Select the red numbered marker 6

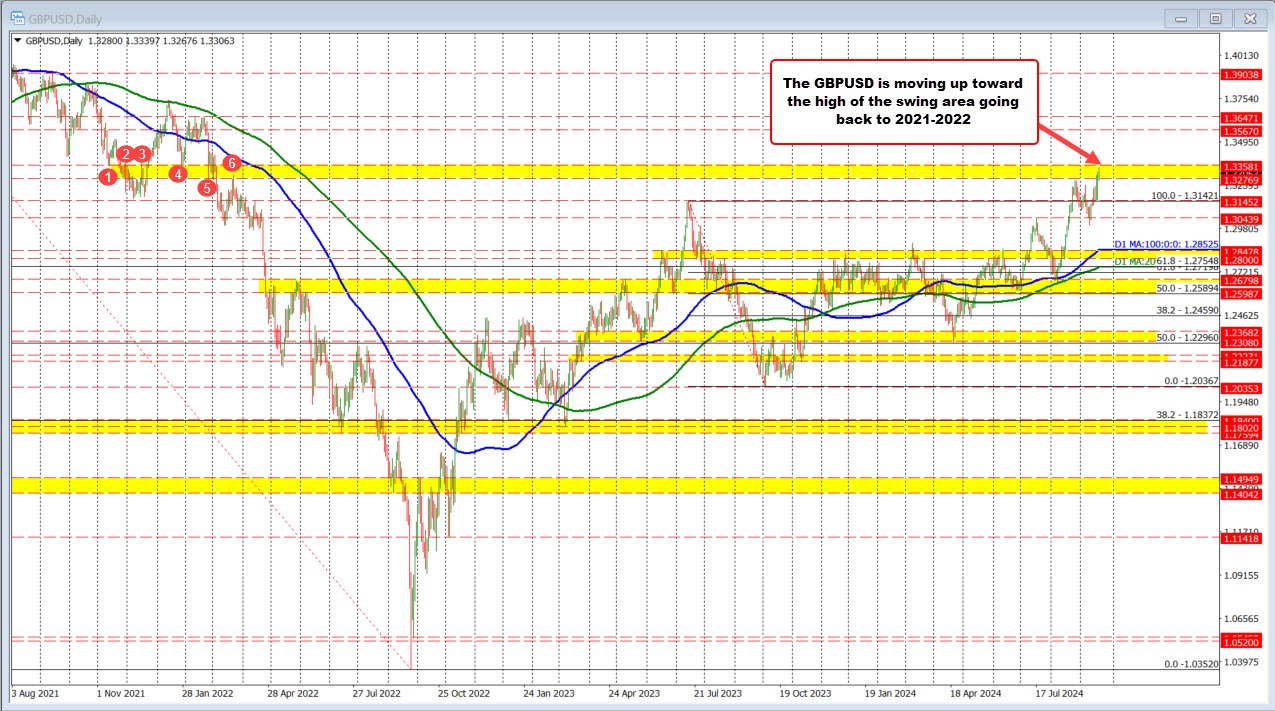pos(232,163)
